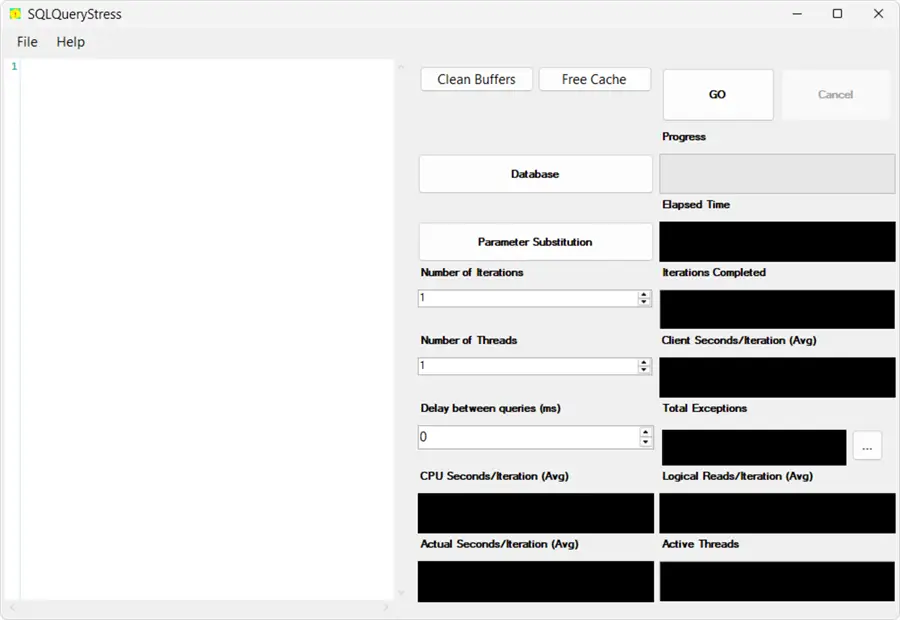Decrease Delay between queries with down arrow
Viewport: 900px width, 620px height.
click(x=646, y=442)
